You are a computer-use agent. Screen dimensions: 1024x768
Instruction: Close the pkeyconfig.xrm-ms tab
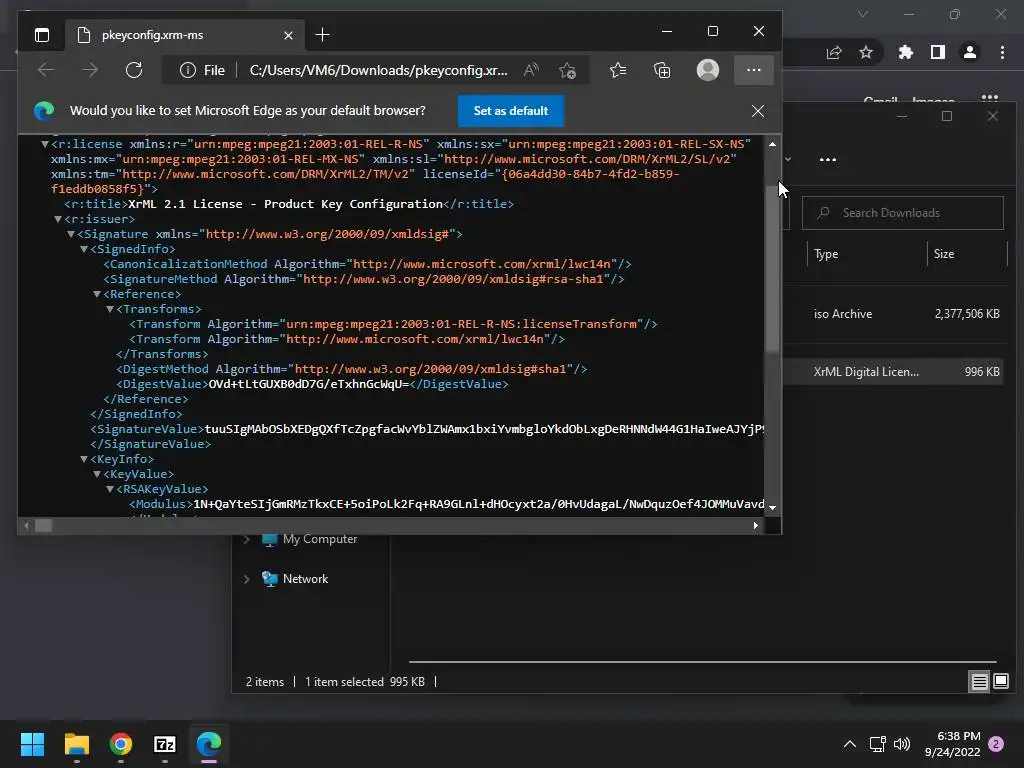[288, 35]
